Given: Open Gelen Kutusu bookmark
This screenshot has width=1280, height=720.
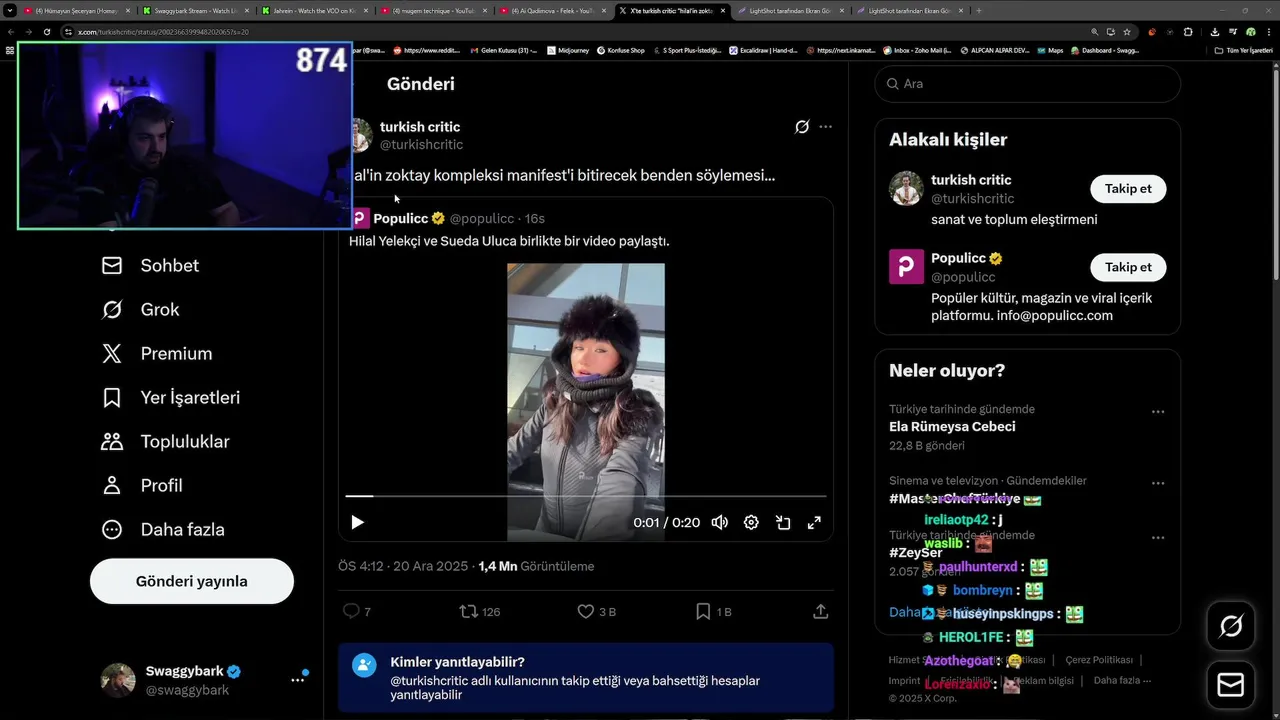Looking at the screenshot, I should pyautogui.click(x=502, y=50).
